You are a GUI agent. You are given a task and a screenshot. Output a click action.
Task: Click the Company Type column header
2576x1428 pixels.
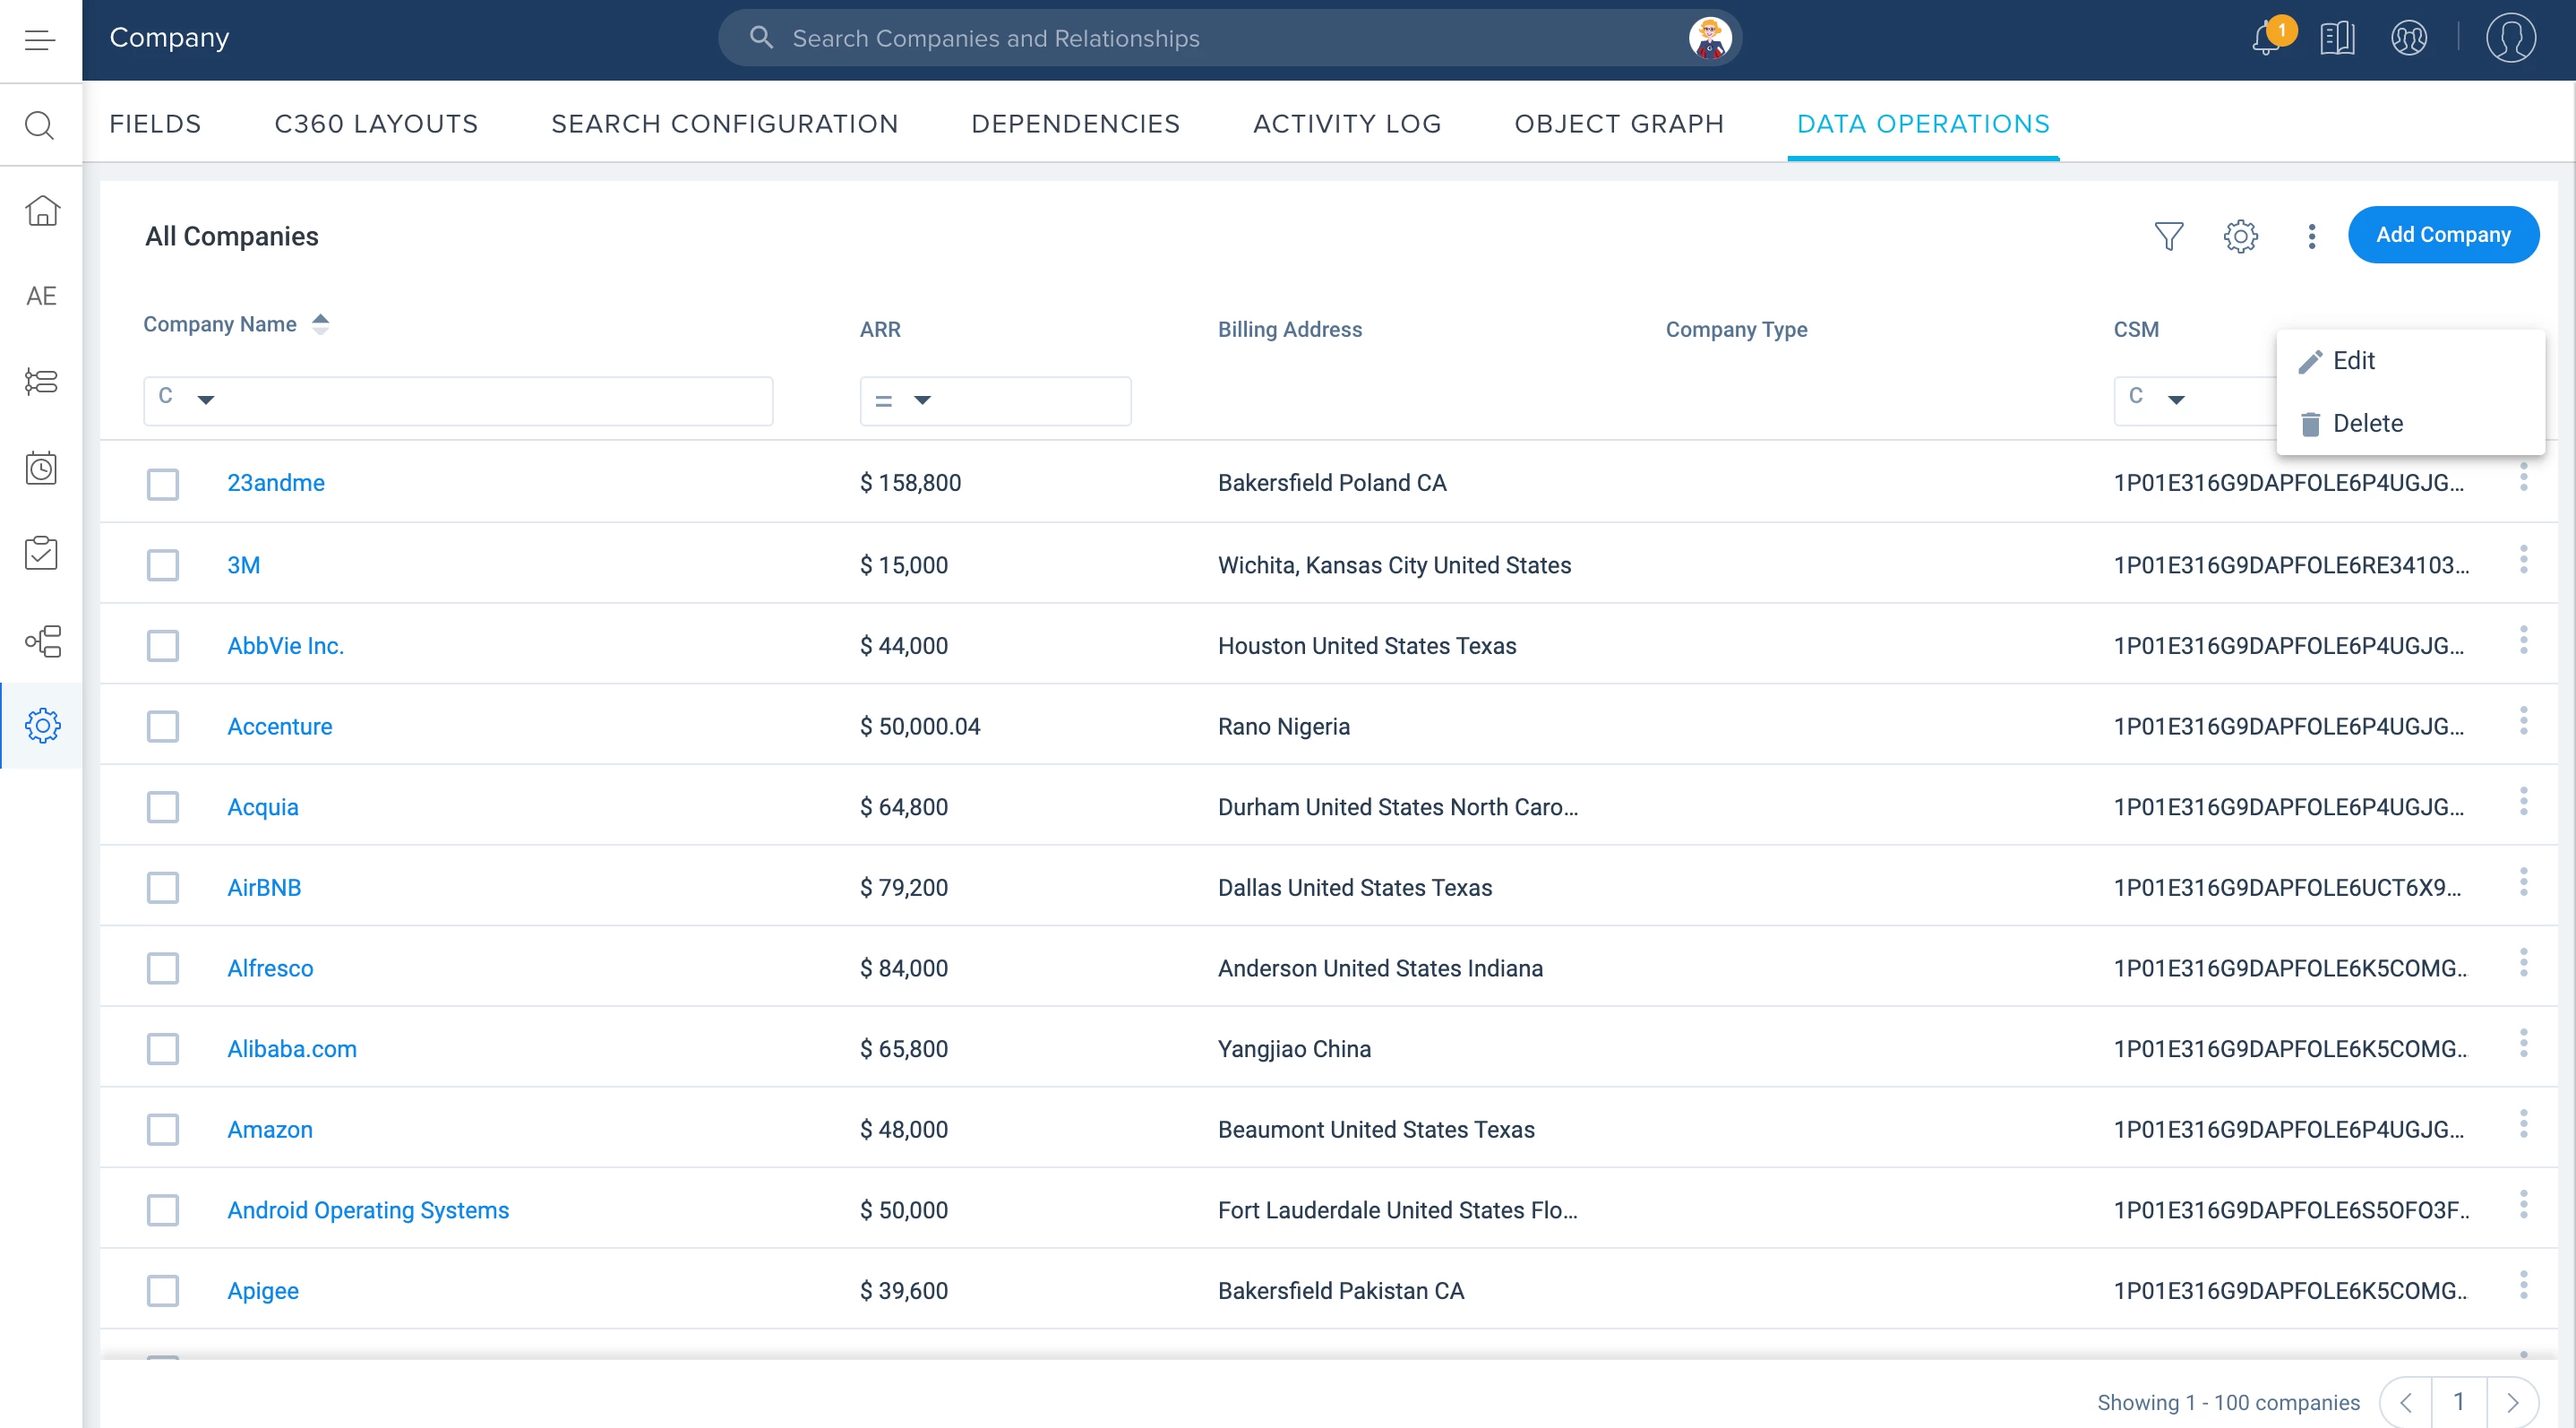pyautogui.click(x=1736, y=330)
